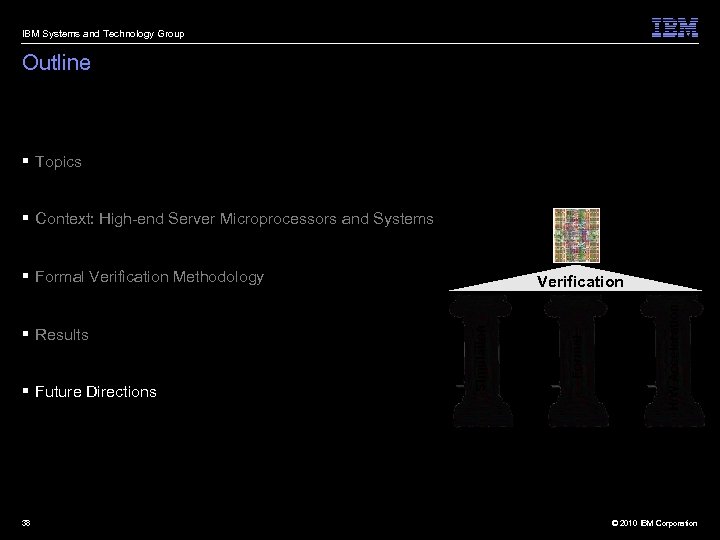
Task: Click the 'Outline' slide title
Action: [56, 62]
